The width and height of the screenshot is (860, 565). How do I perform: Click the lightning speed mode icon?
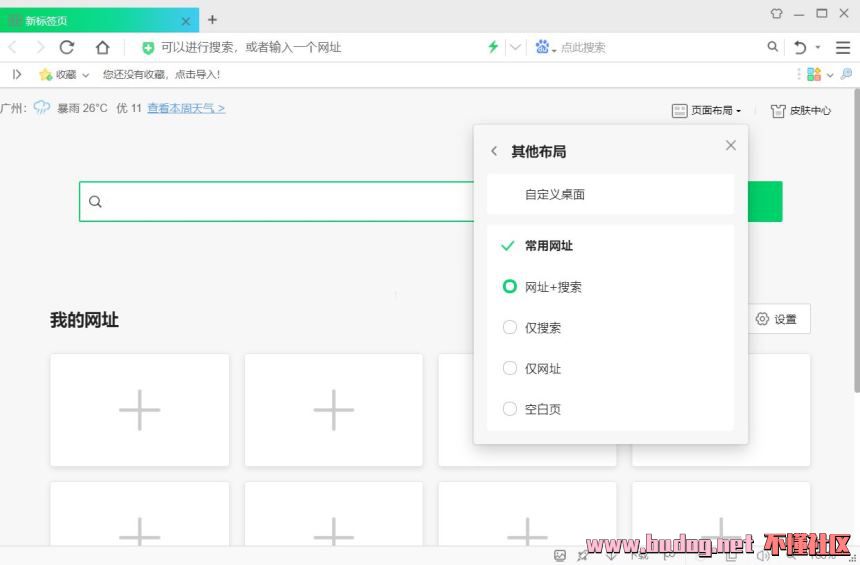click(x=492, y=47)
